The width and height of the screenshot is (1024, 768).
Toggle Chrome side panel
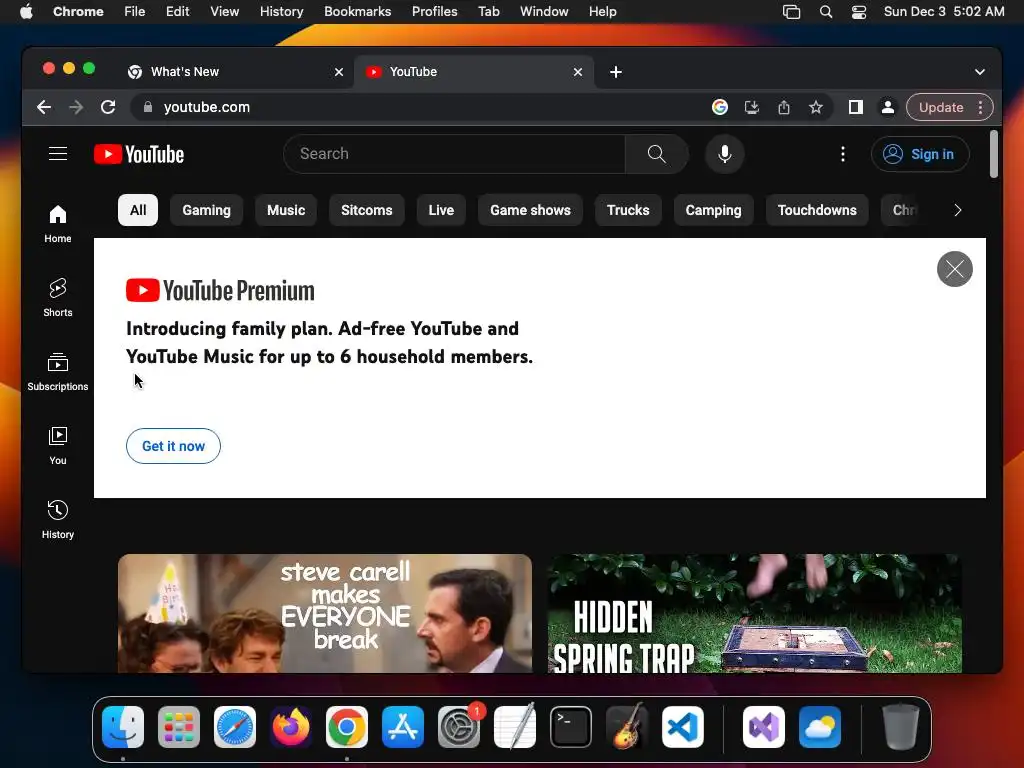click(x=856, y=107)
